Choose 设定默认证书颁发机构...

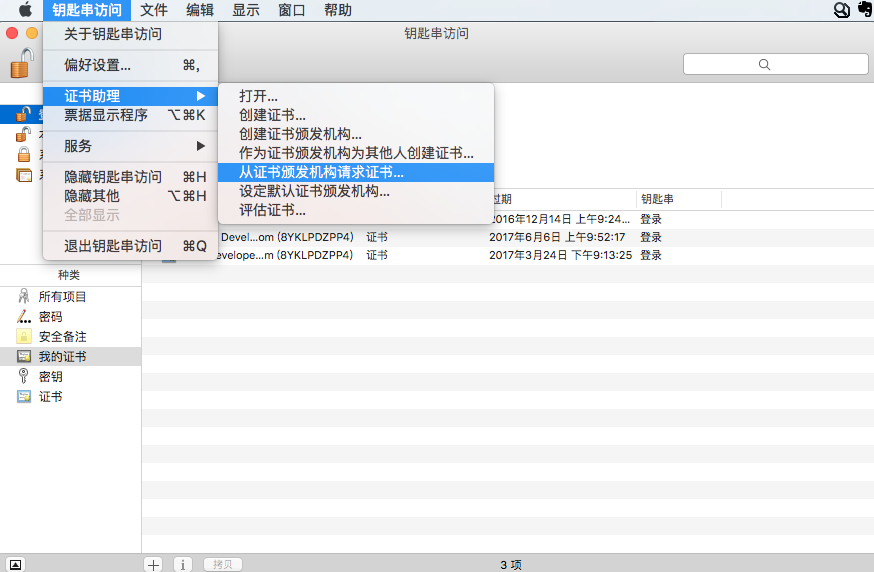pos(356,191)
